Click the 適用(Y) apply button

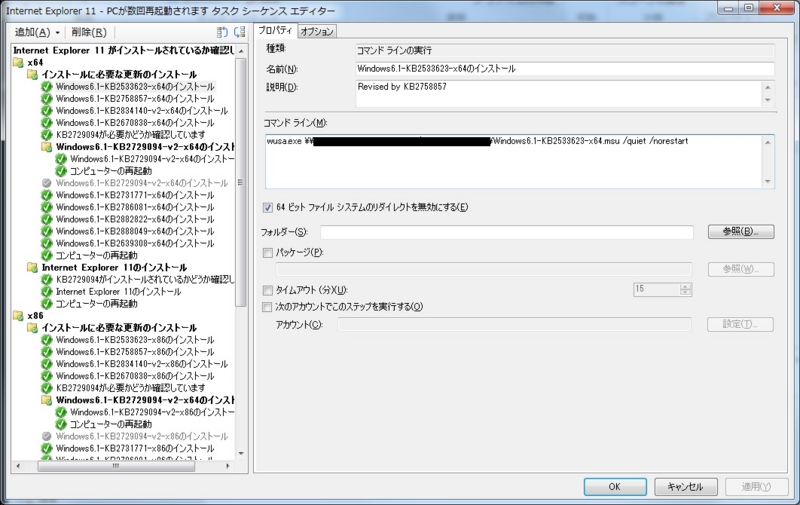click(756, 487)
